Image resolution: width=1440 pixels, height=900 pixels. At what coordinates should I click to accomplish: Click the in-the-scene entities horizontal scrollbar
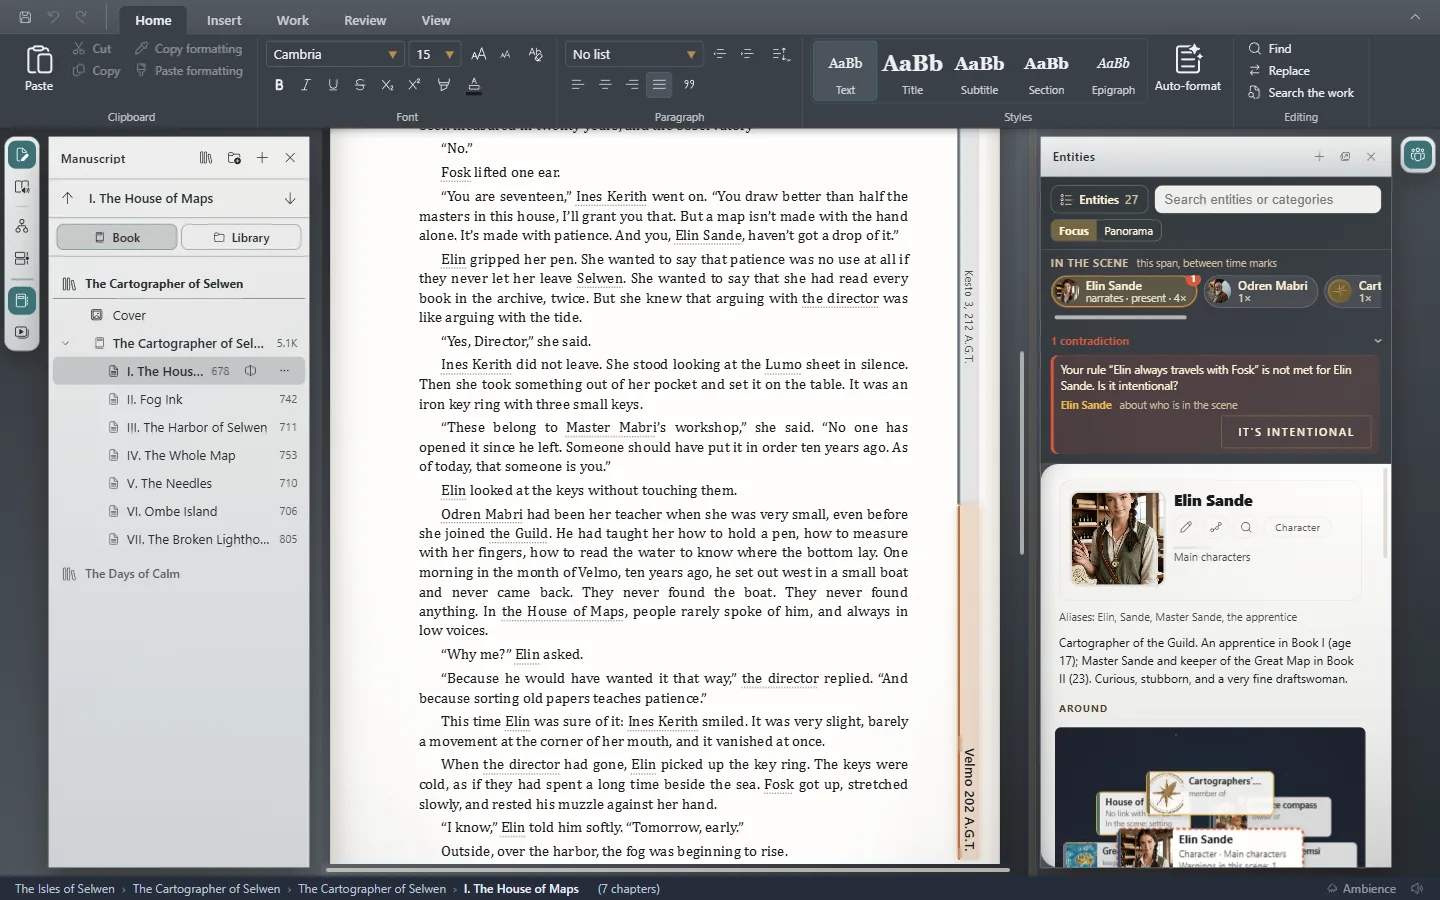[1120, 317]
